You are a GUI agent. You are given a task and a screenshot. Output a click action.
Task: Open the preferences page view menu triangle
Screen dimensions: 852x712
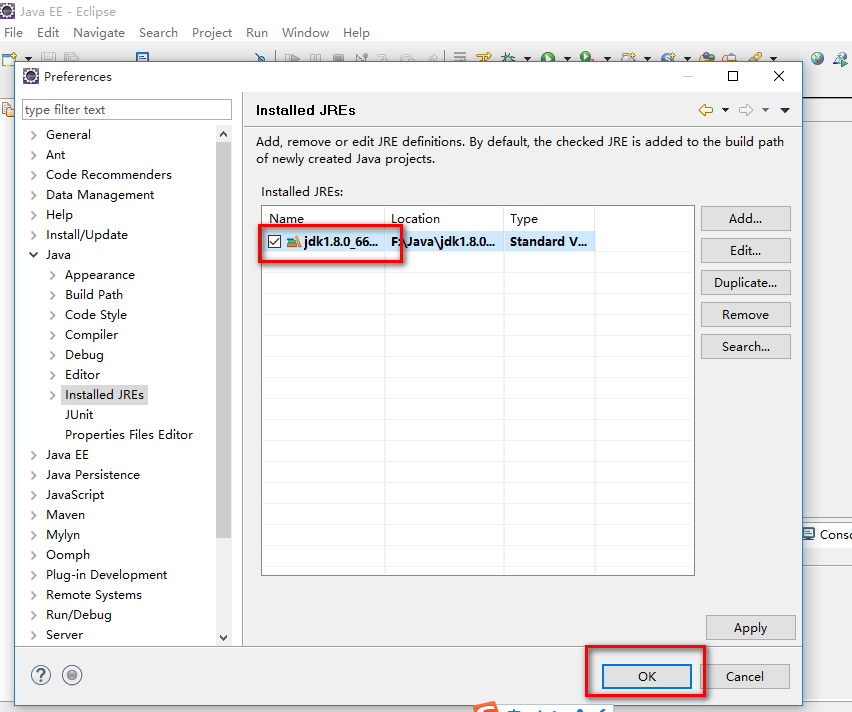point(785,110)
